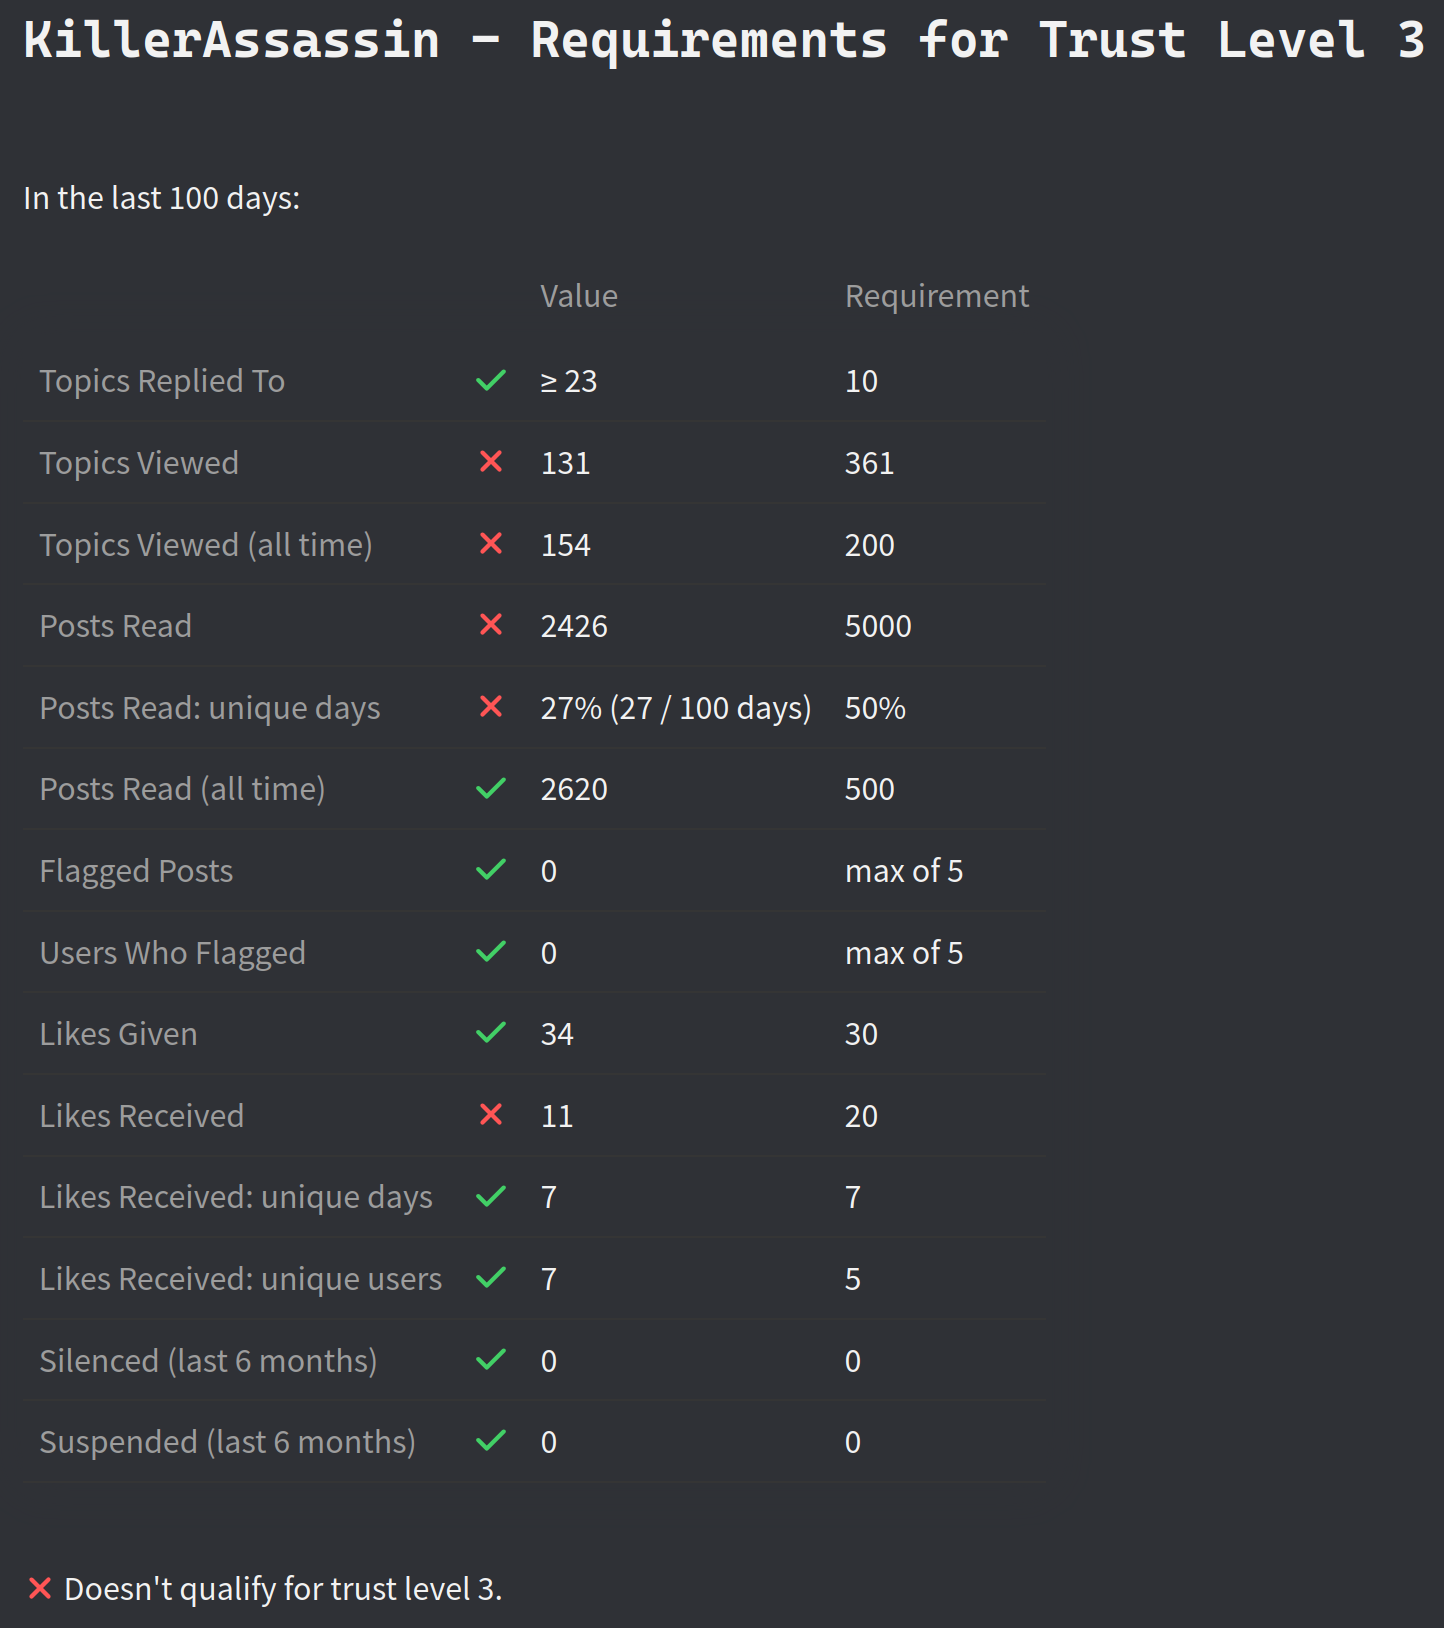Click green checkmark beside Posts Read (all time)

pyautogui.click(x=491, y=789)
